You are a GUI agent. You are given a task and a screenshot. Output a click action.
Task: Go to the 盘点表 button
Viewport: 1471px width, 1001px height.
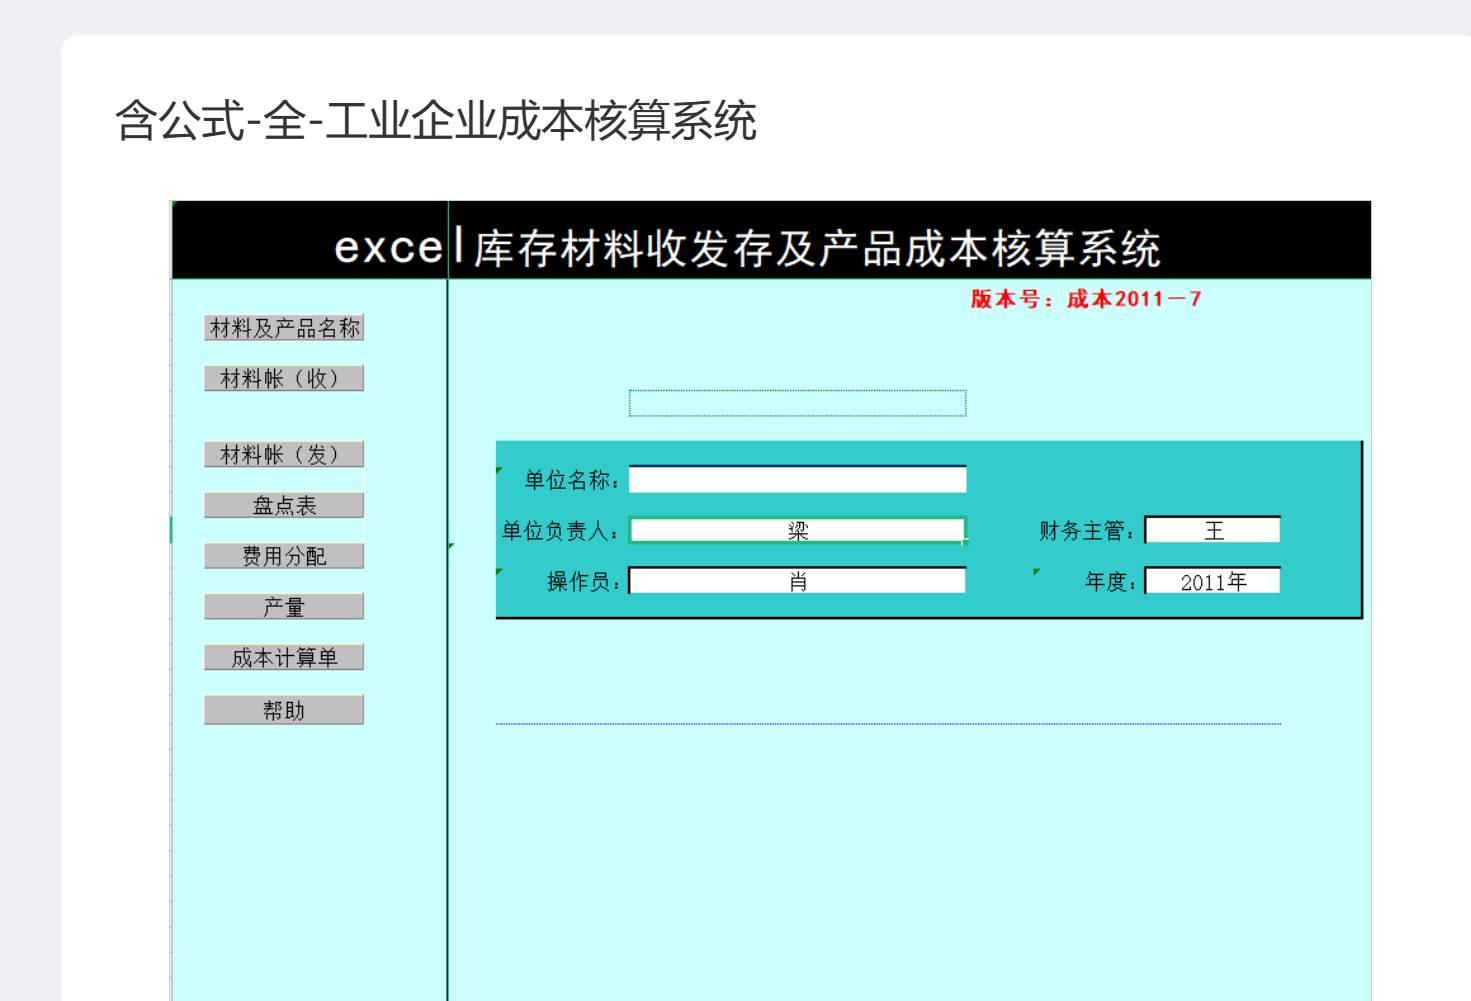(x=284, y=506)
